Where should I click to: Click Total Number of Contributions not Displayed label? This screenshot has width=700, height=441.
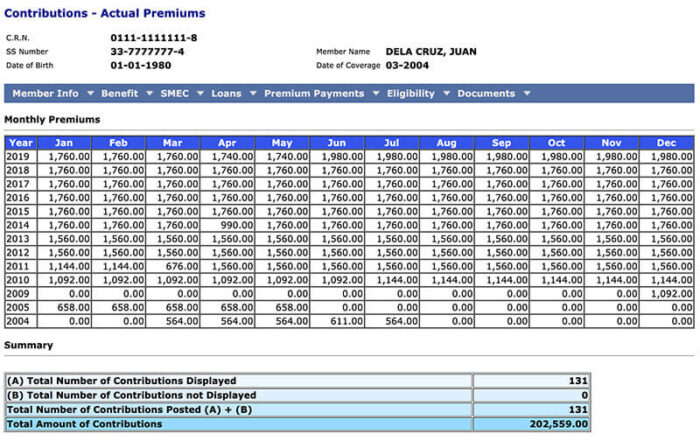[132, 395]
